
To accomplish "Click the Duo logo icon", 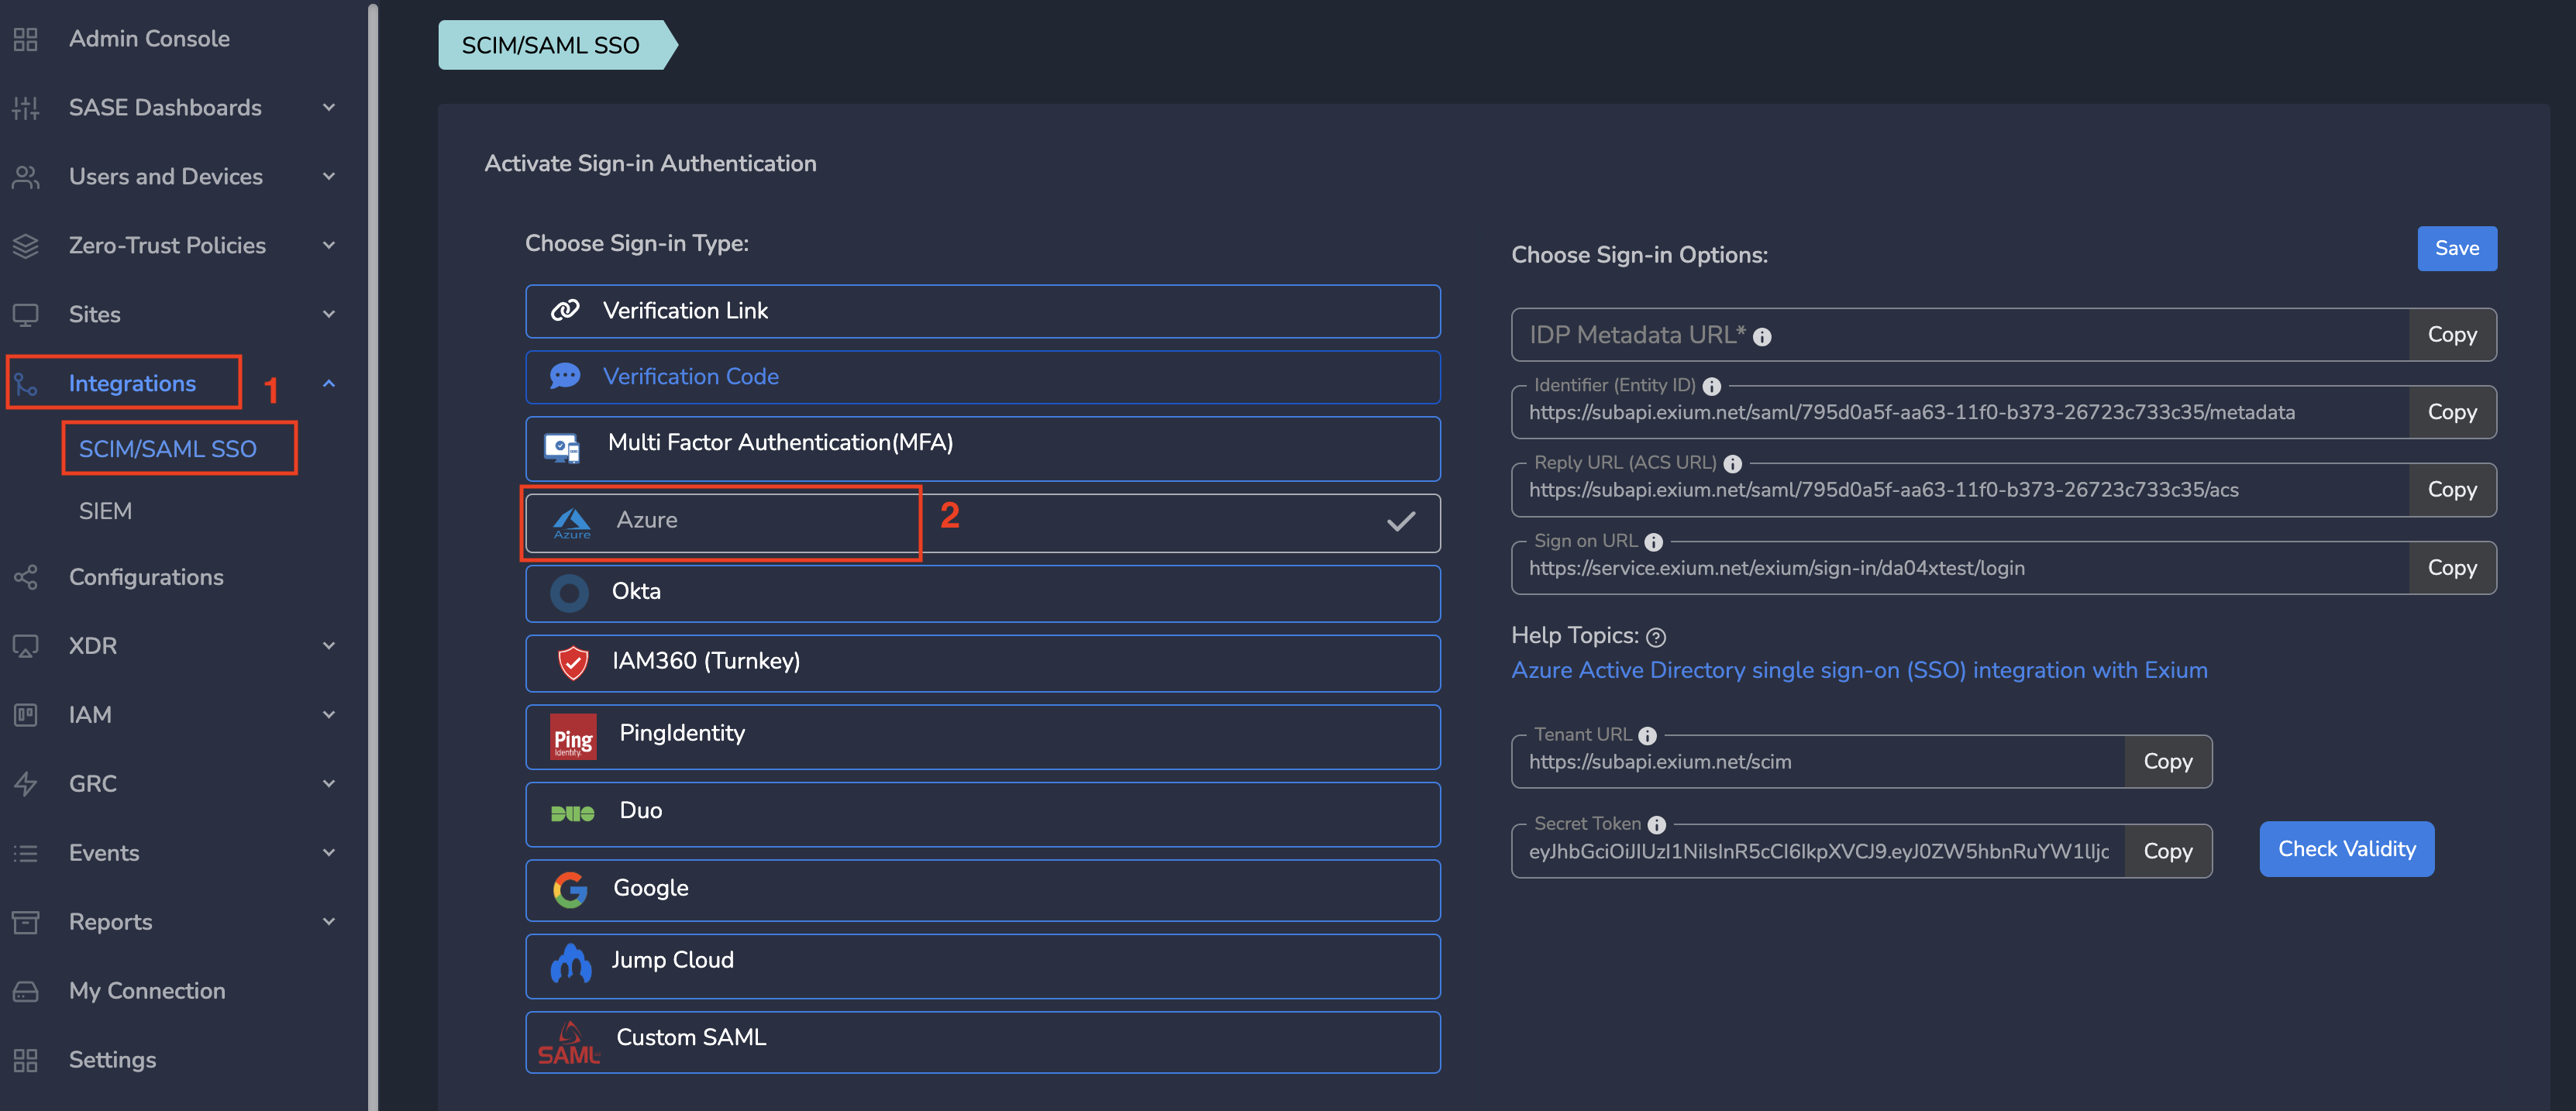I will (x=572, y=813).
